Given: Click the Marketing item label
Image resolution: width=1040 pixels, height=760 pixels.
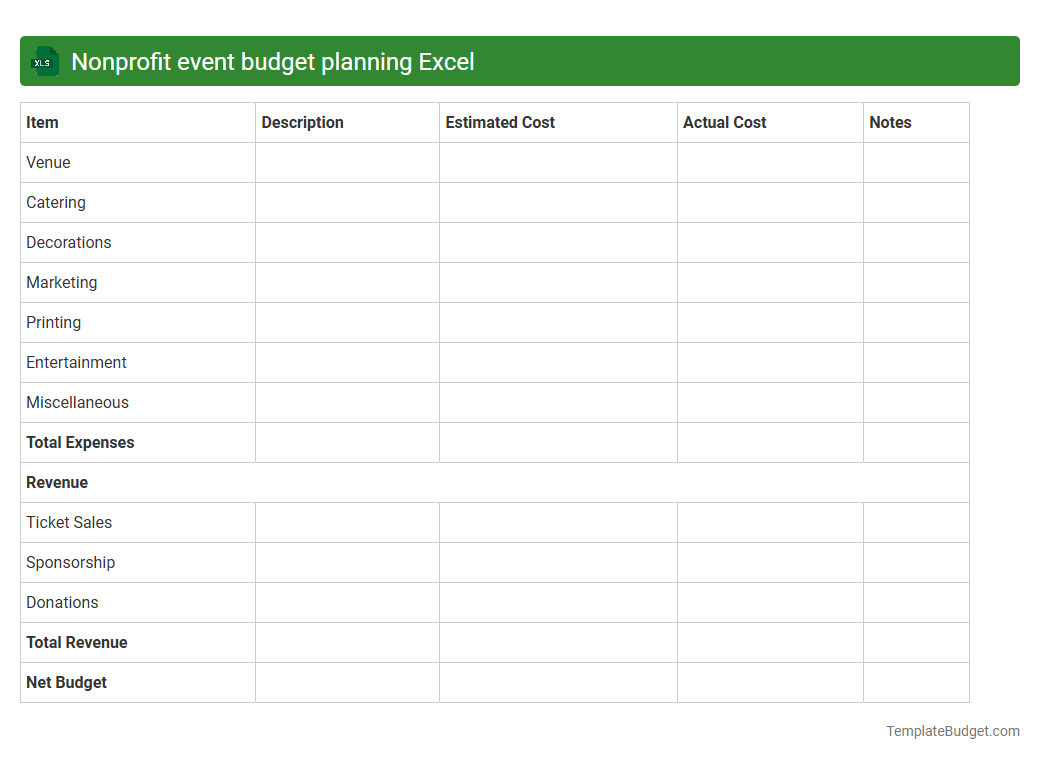Looking at the screenshot, I should 62,282.
